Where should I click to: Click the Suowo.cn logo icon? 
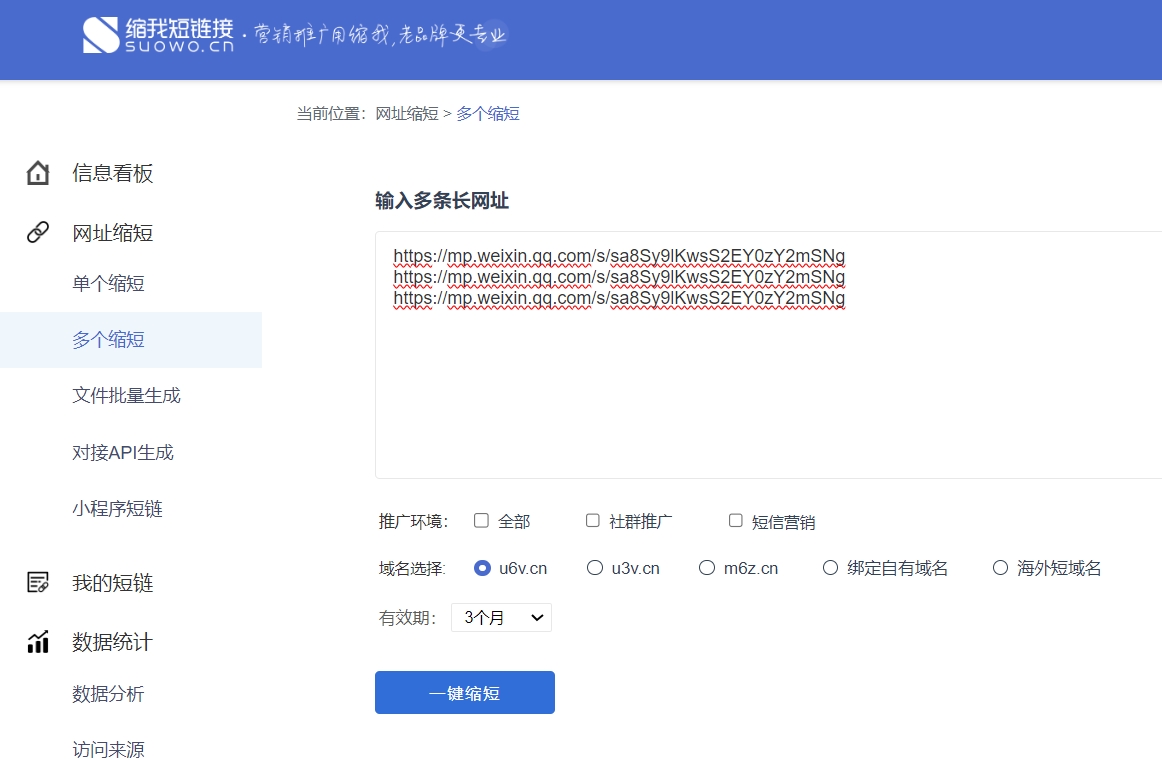[x=100, y=36]
